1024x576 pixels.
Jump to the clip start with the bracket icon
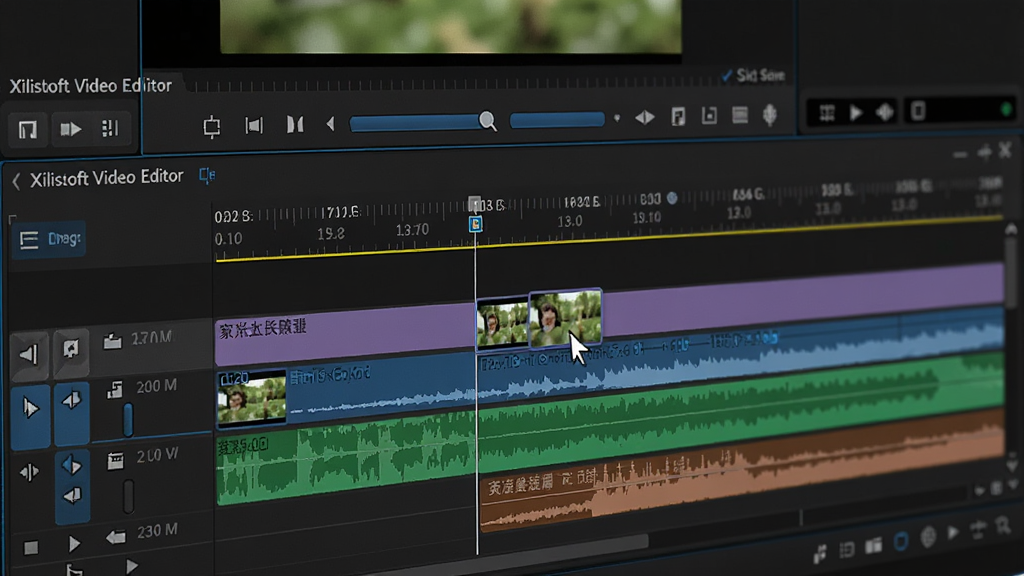pyautogui.click(x=254, y=125)
